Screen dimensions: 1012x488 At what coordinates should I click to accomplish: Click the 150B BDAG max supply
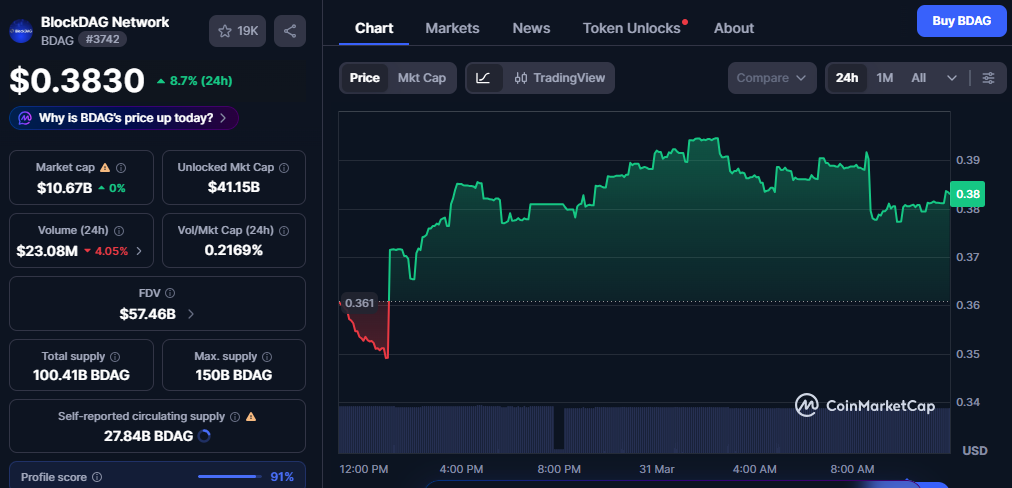point(234,375)
